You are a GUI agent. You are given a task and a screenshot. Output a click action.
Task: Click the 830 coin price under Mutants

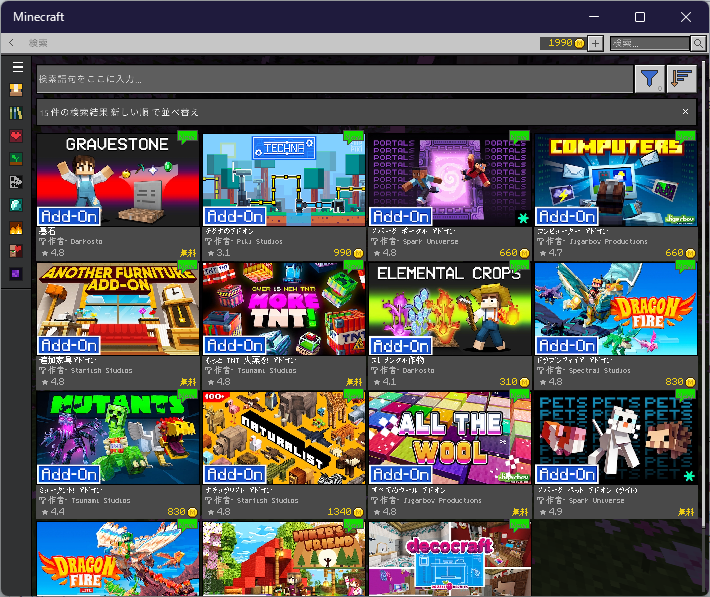click(x=182, y=512)
